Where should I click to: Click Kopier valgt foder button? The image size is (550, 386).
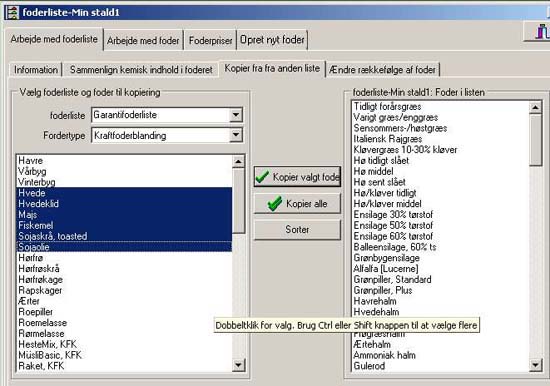(x=297, y=177)
